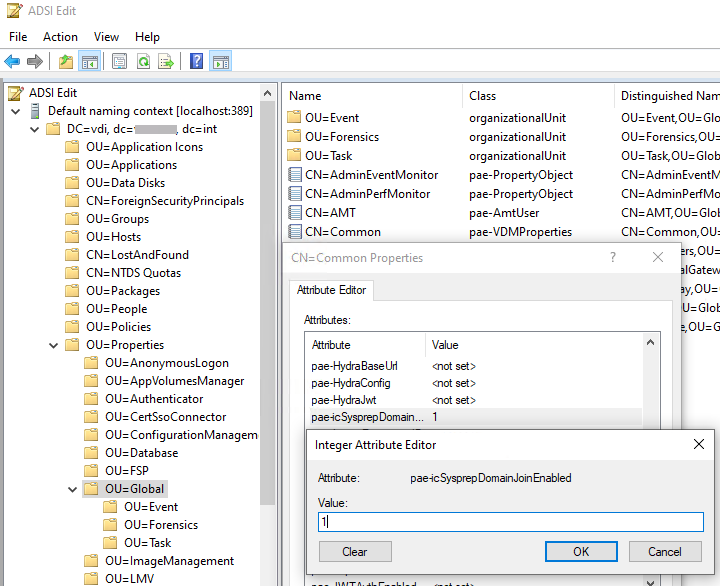Open the Action menu

(x=60, y=37)
